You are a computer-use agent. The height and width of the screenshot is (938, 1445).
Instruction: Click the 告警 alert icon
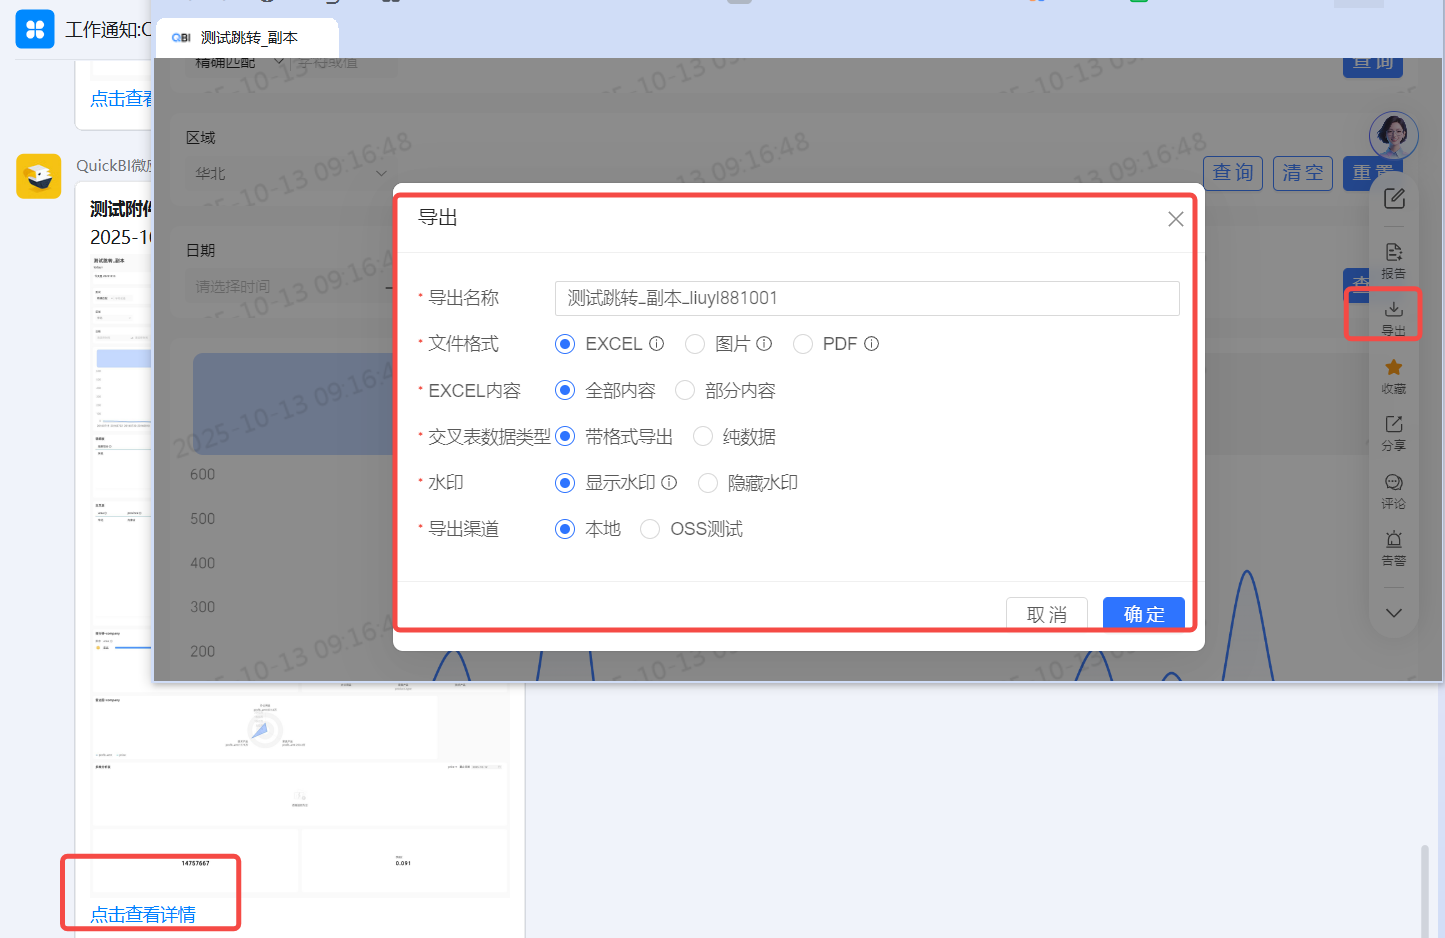(x=1394, y=546)
